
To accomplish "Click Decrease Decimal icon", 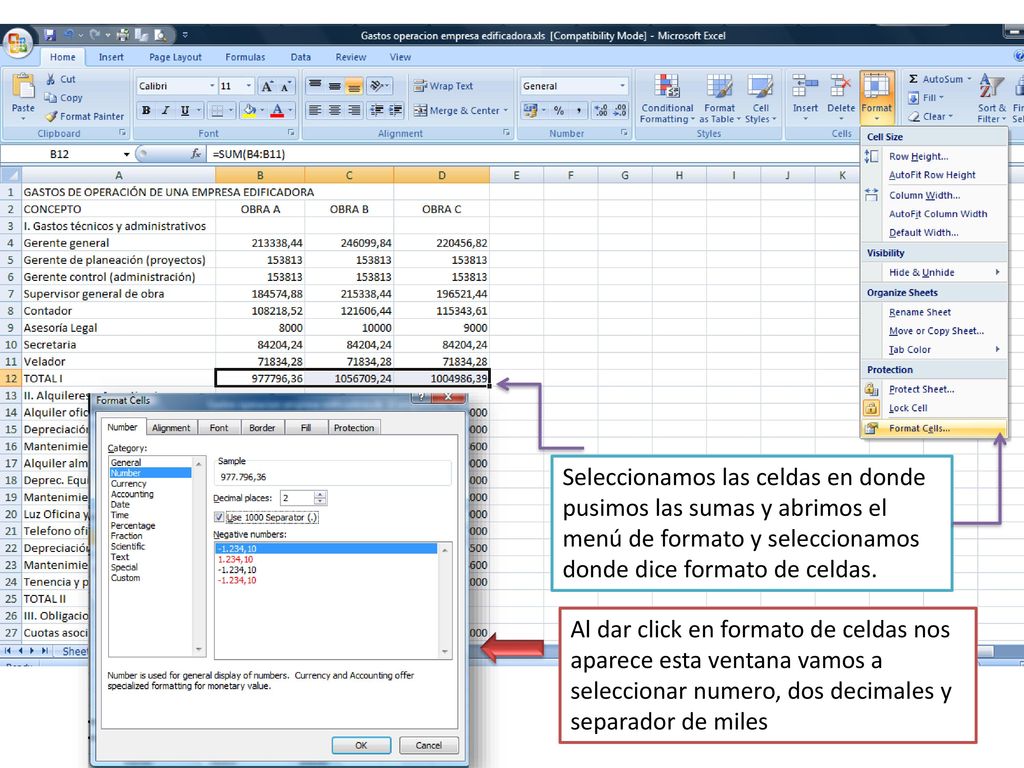I will [620, 110].
